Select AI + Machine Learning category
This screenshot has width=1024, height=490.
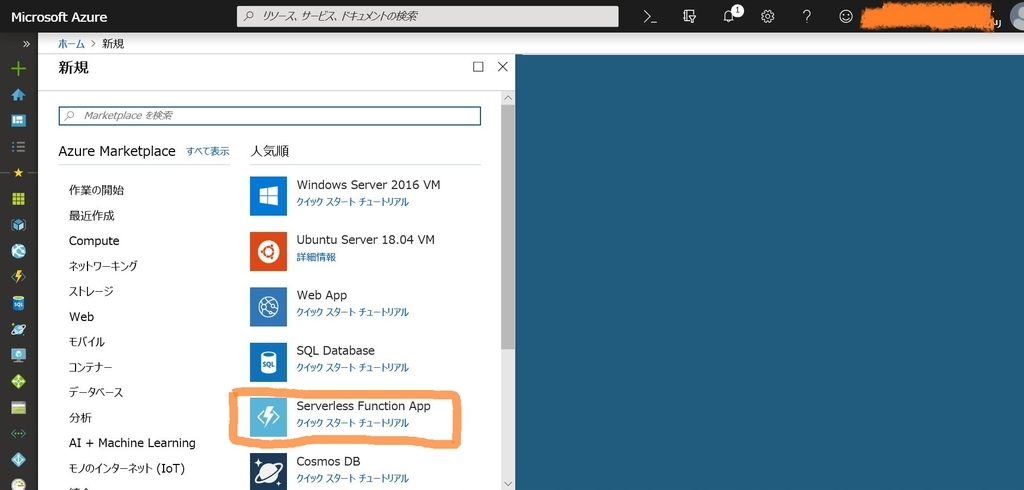pyautogui.click(x=133, y=443)
